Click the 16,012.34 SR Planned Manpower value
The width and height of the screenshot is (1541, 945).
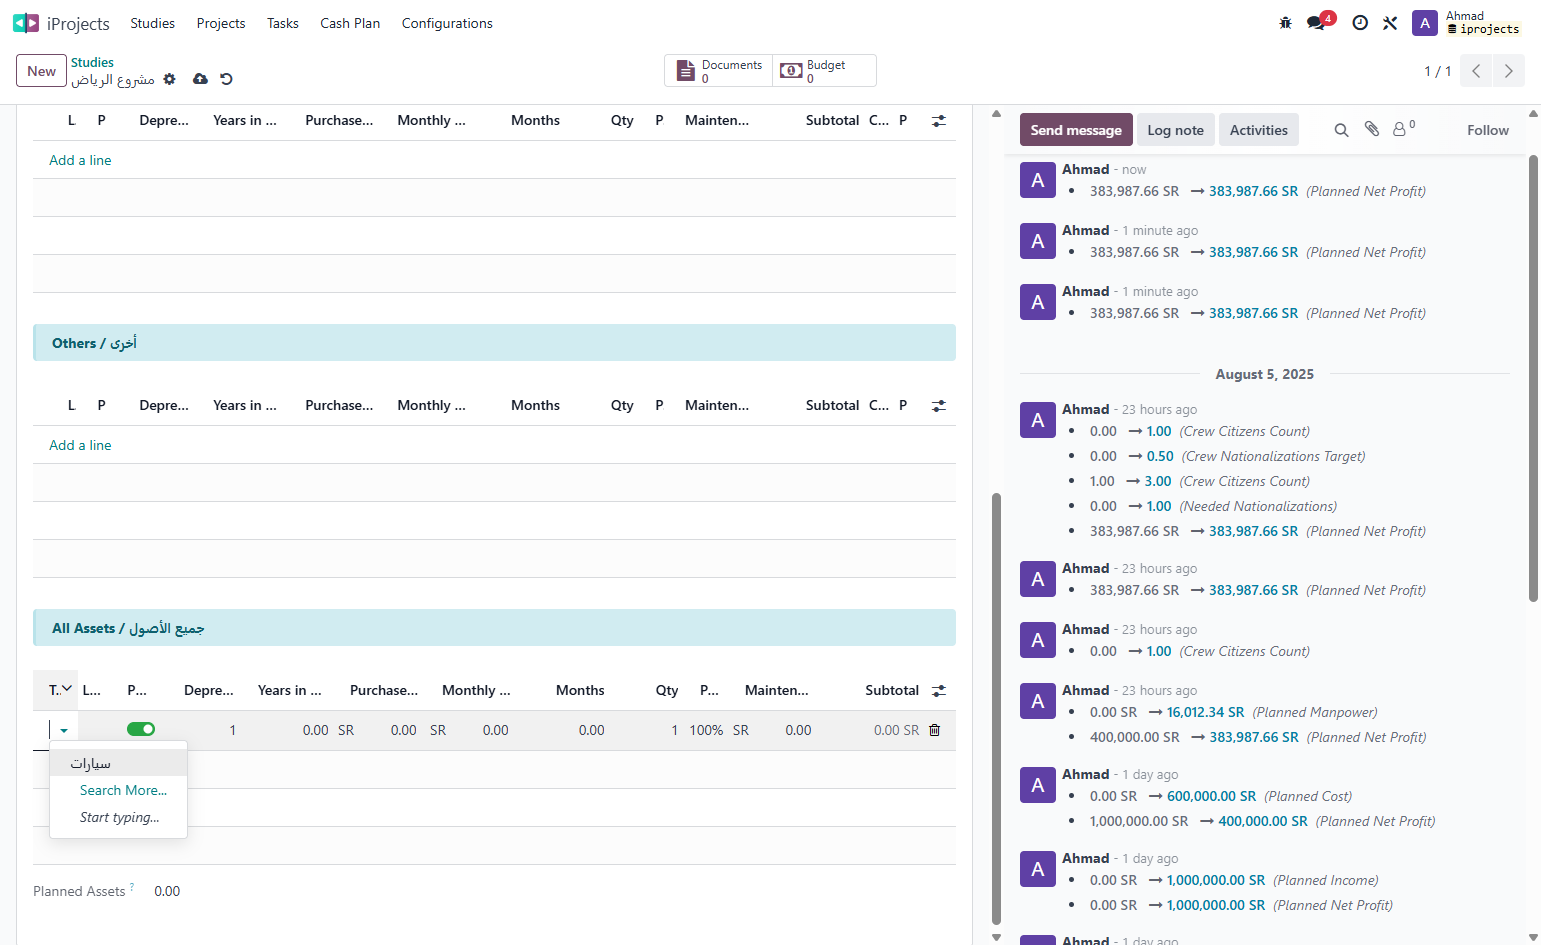(x=1205, y=712)
